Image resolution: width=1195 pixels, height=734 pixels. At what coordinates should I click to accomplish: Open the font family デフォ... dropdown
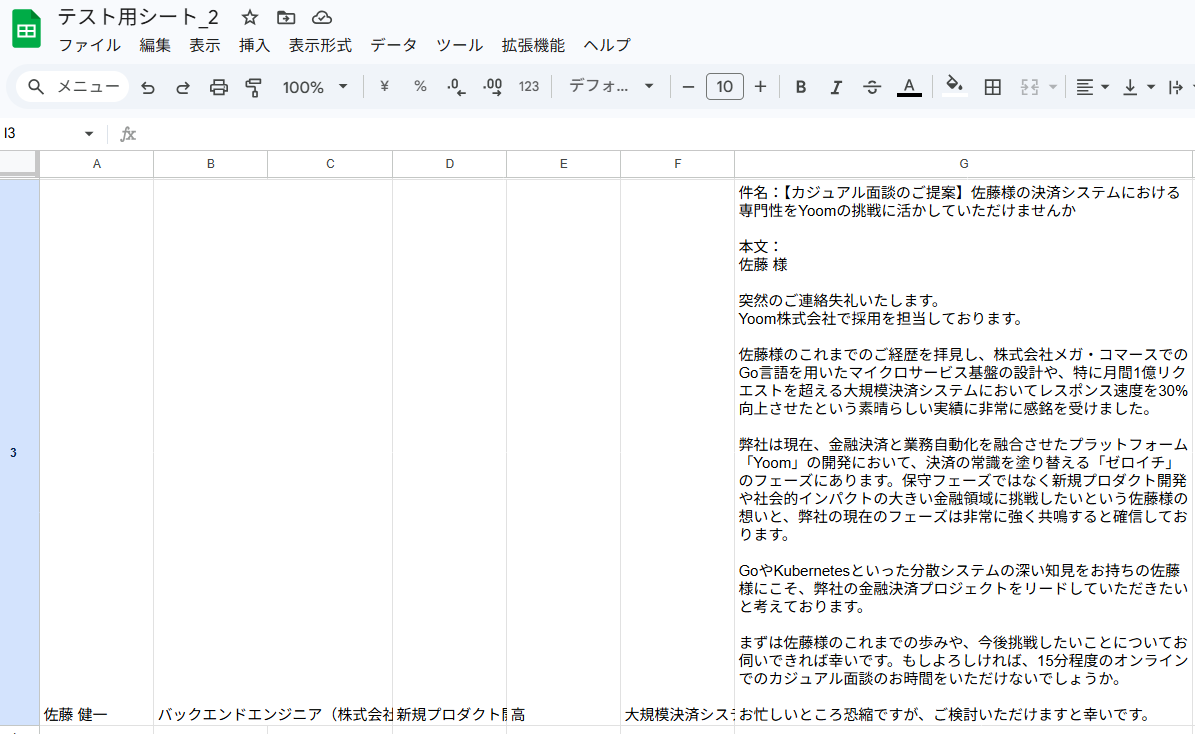click(x=611, y=87)
